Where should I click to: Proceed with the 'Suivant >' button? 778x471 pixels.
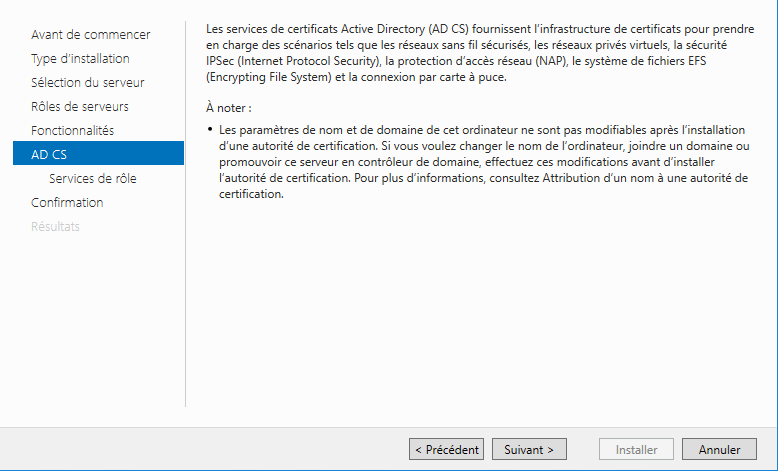tap(529, 449)
